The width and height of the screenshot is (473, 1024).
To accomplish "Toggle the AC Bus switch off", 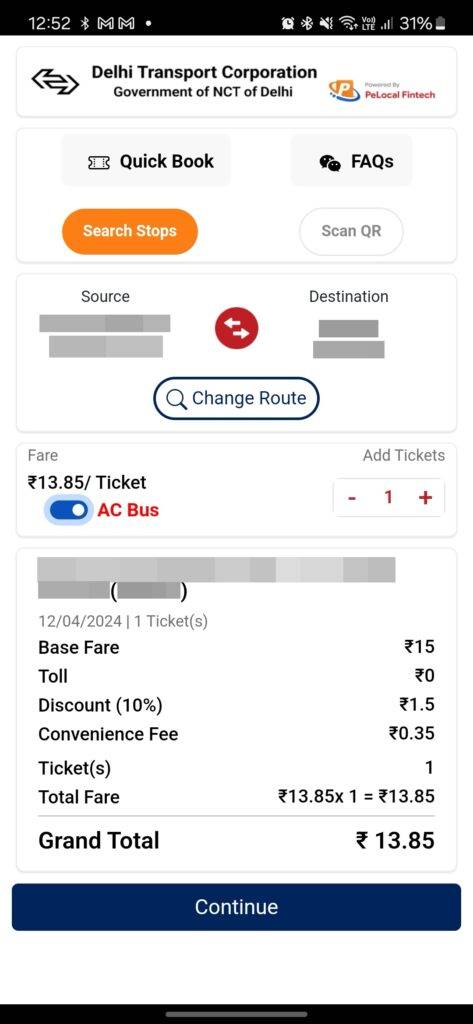I will (x=68, y=510).
